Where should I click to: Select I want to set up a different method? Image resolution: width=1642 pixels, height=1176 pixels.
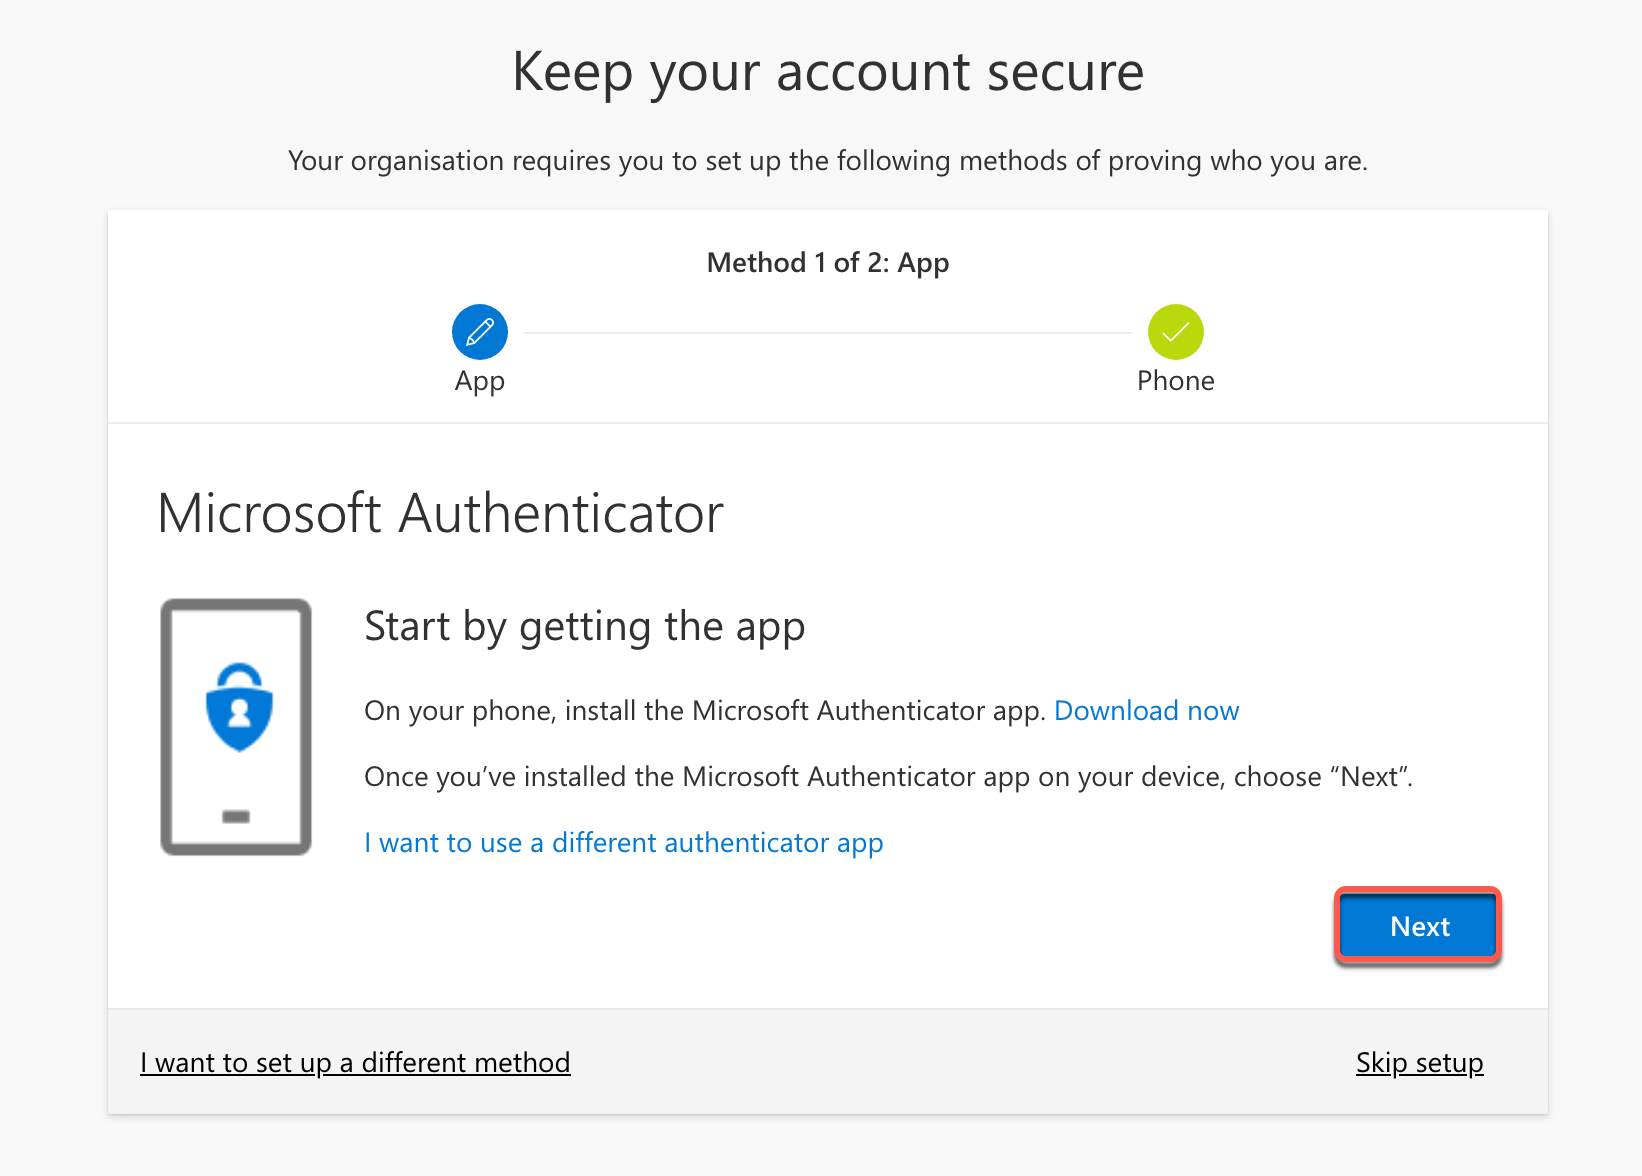355,1062
